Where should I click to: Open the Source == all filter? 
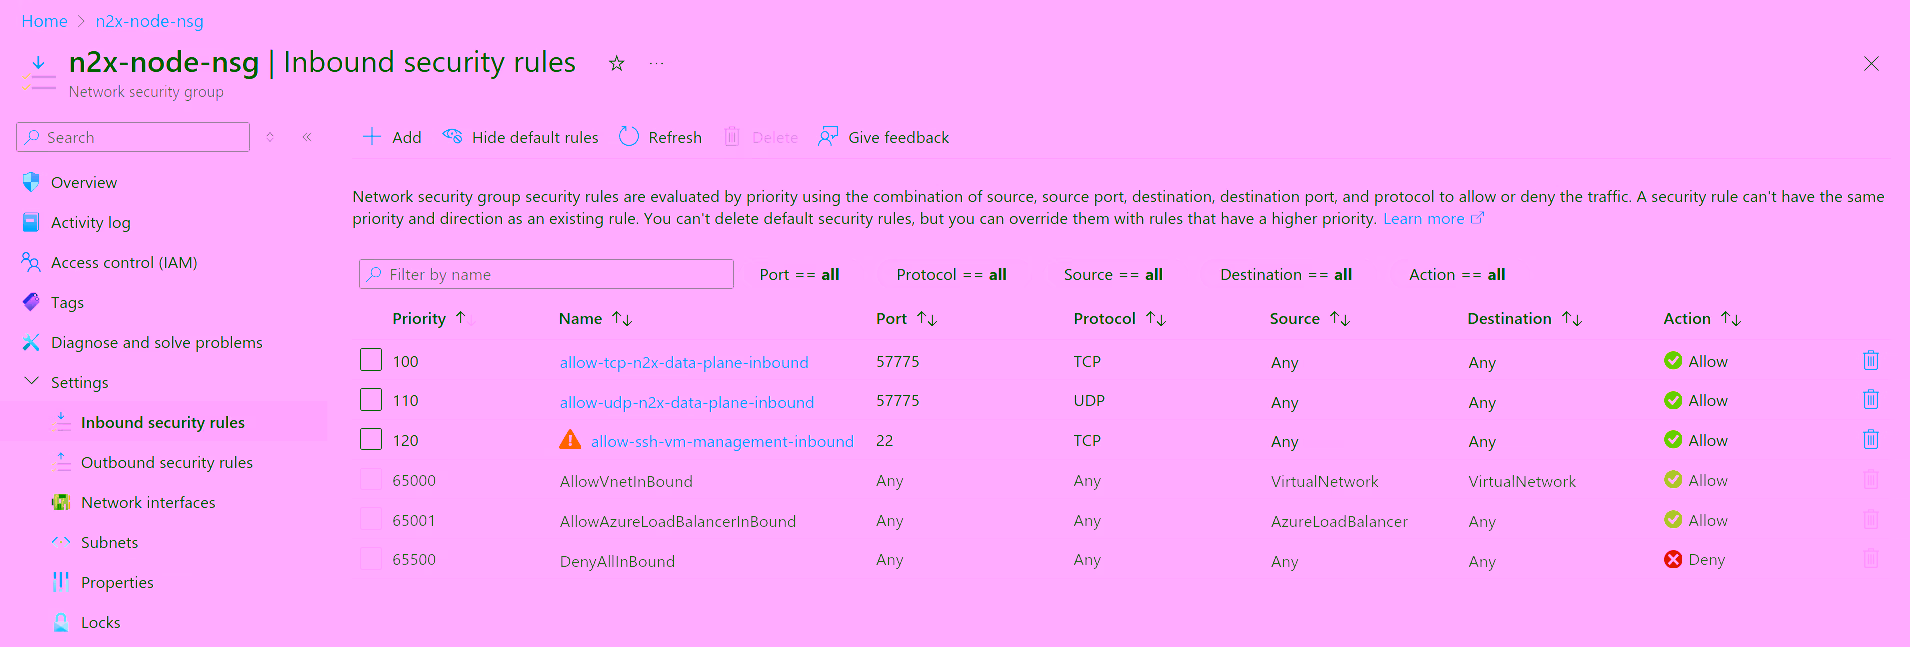click(1113, 274)
